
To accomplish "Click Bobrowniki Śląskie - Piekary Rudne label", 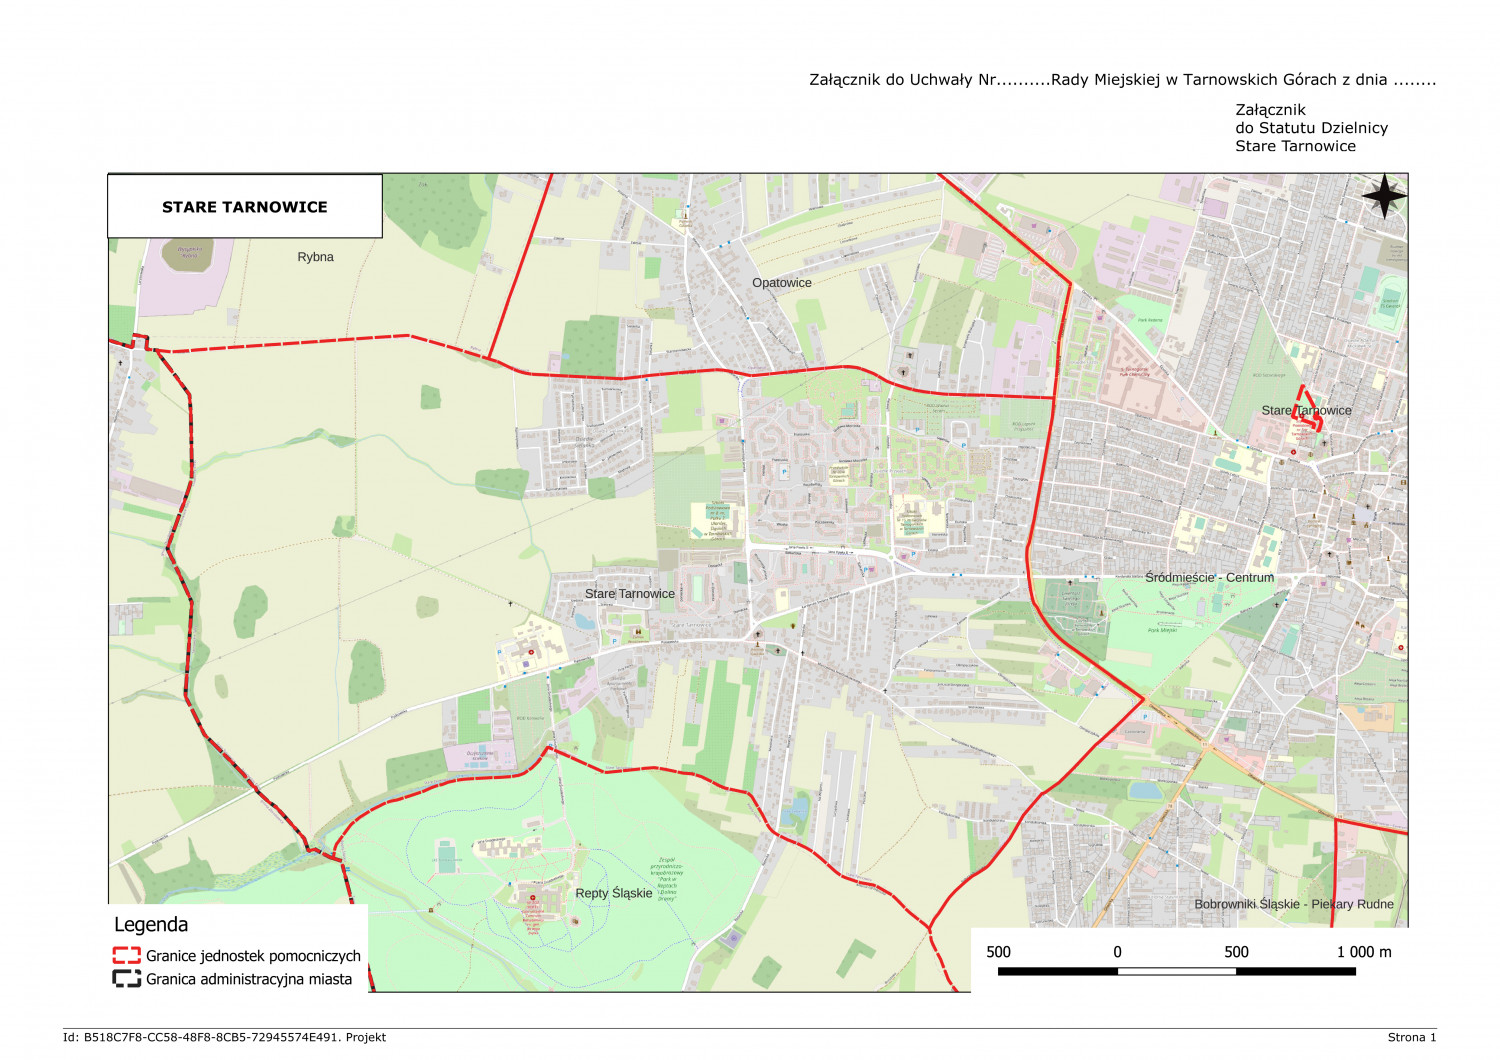I will [1293, 904].
